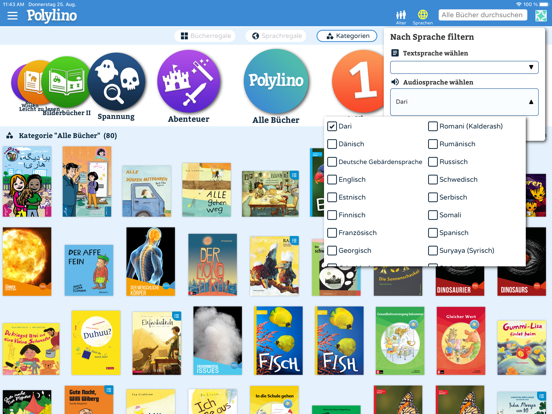
Task: Search in Alle Bücher durchsuchen field
Action: [482, 15]
